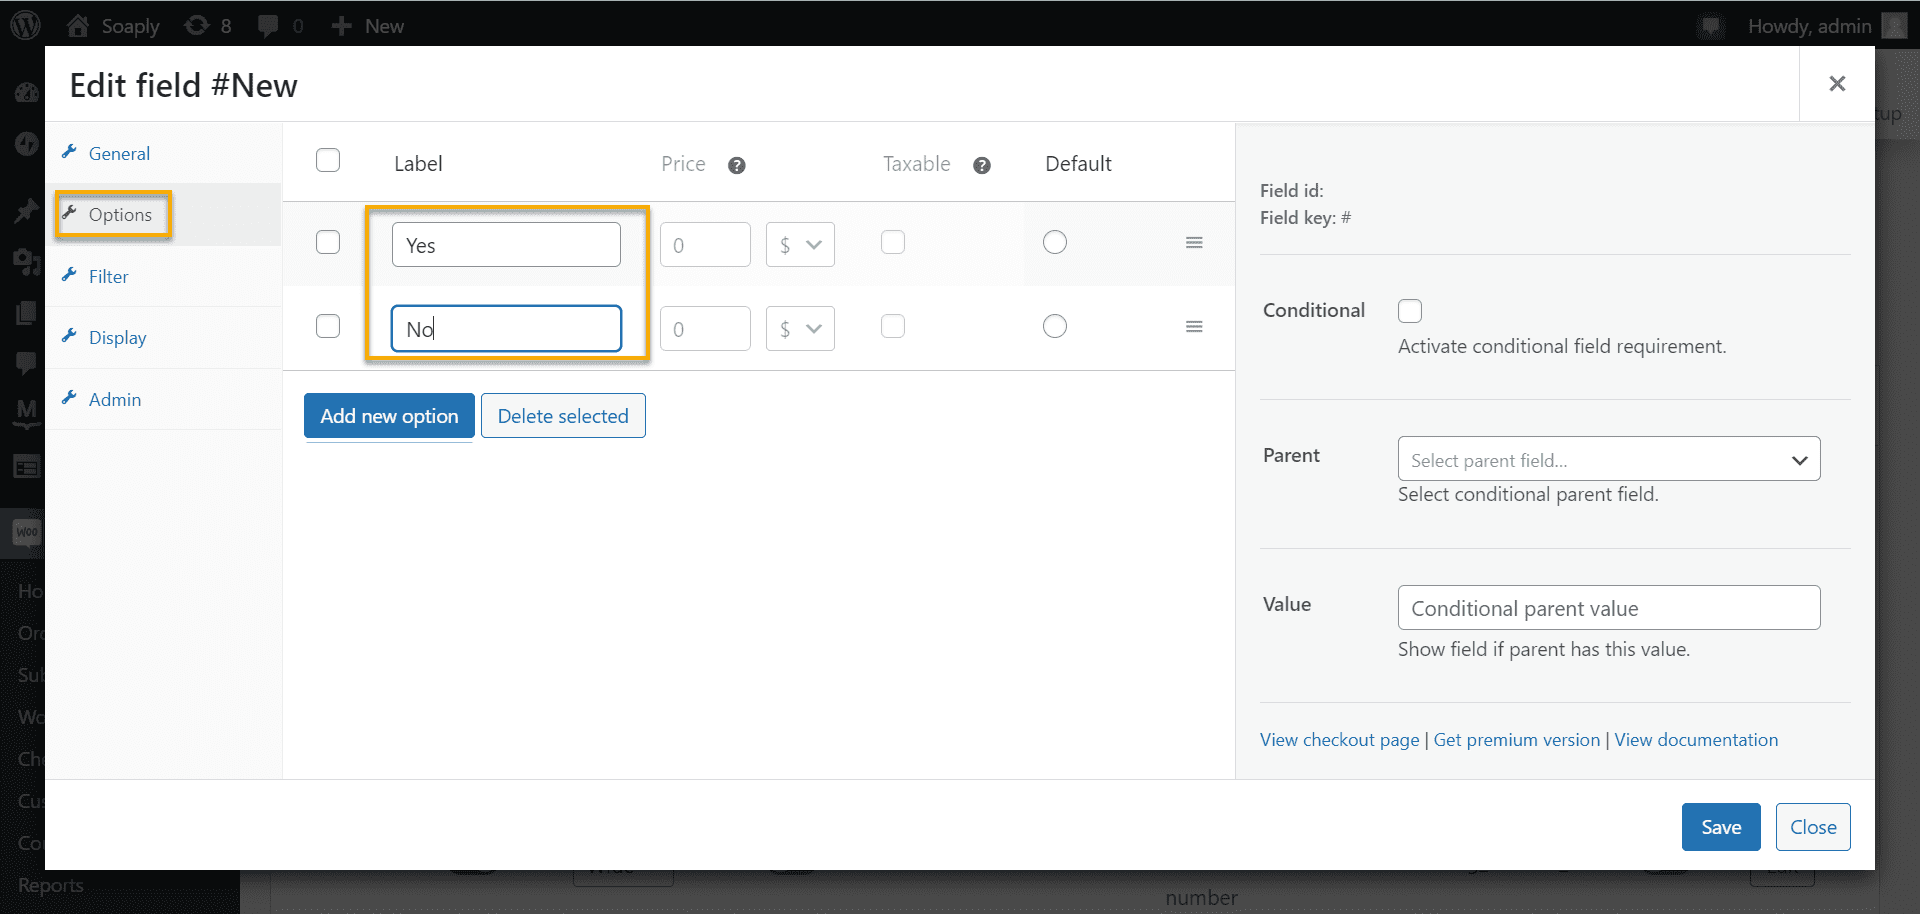This screenshot has height=914, width=1920.
Task: Grab the Yes row reorder handle
Action: (x=1194, y=243)
